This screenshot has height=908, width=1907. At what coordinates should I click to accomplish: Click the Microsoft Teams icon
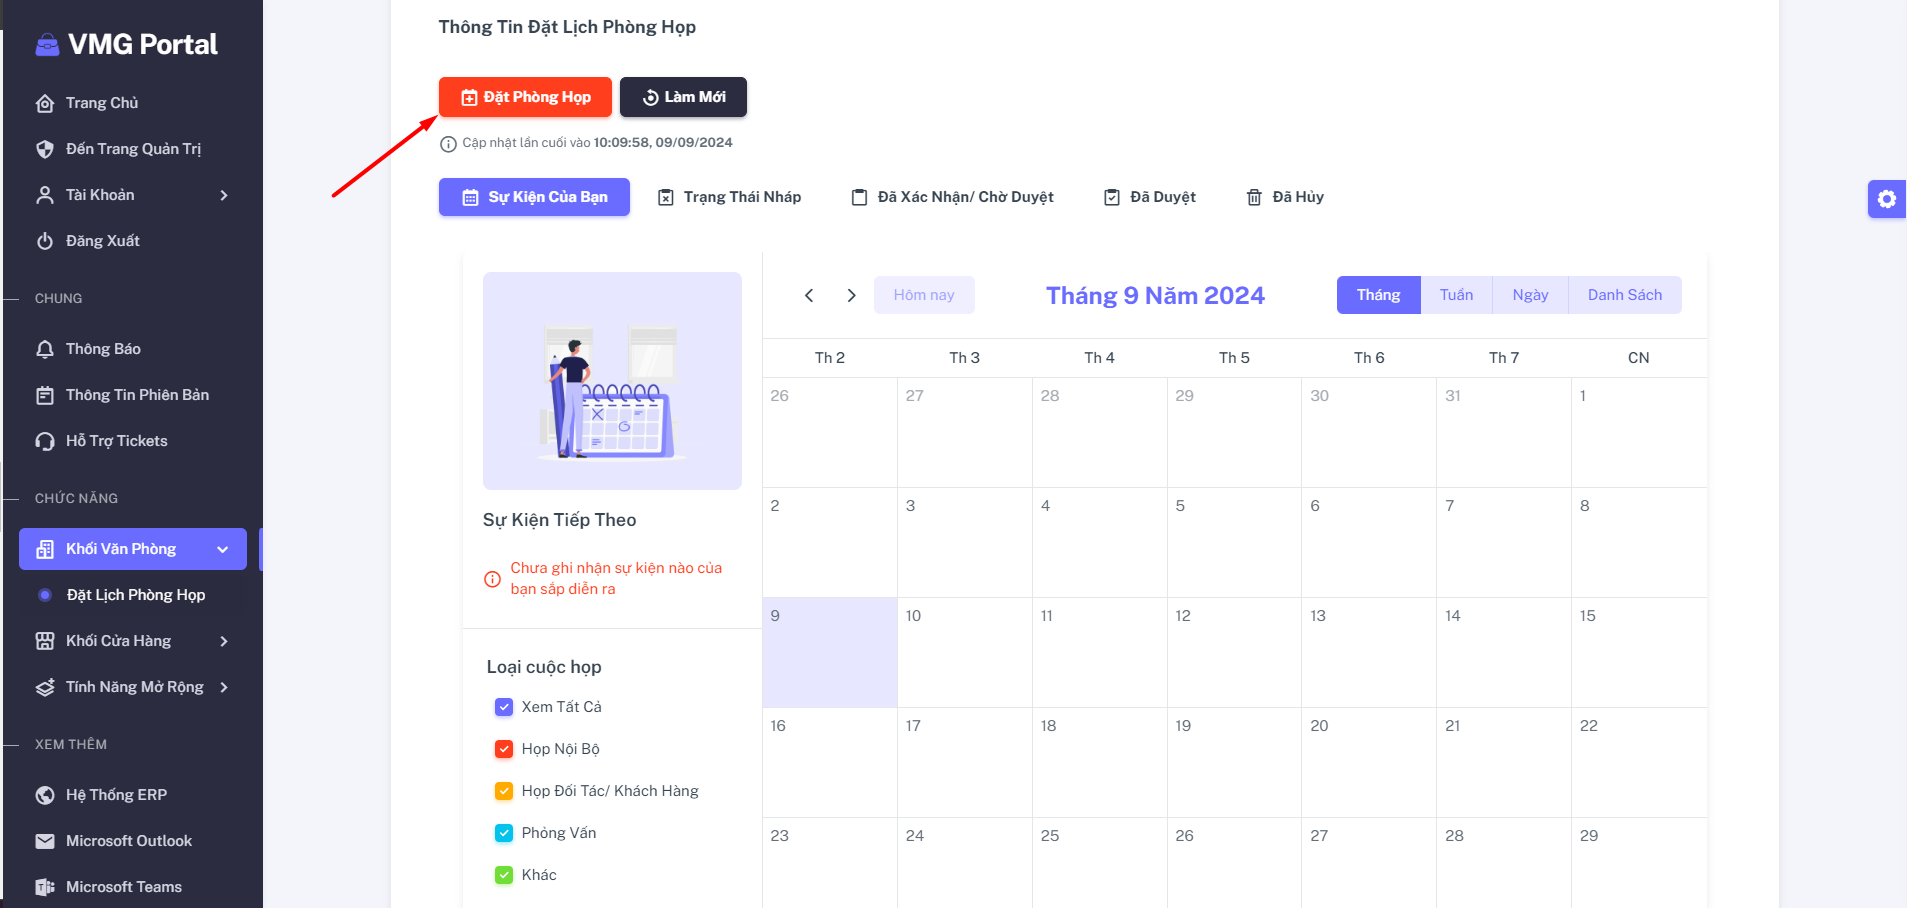(x=45, y=888)
